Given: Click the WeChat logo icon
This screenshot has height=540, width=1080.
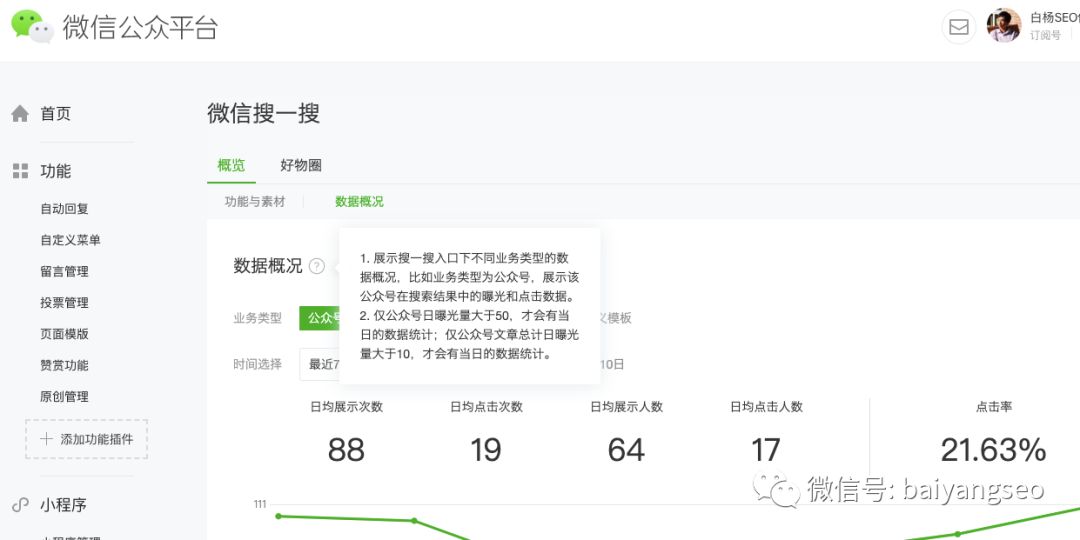Looking at the screenshot, I should tap(32, 27).
